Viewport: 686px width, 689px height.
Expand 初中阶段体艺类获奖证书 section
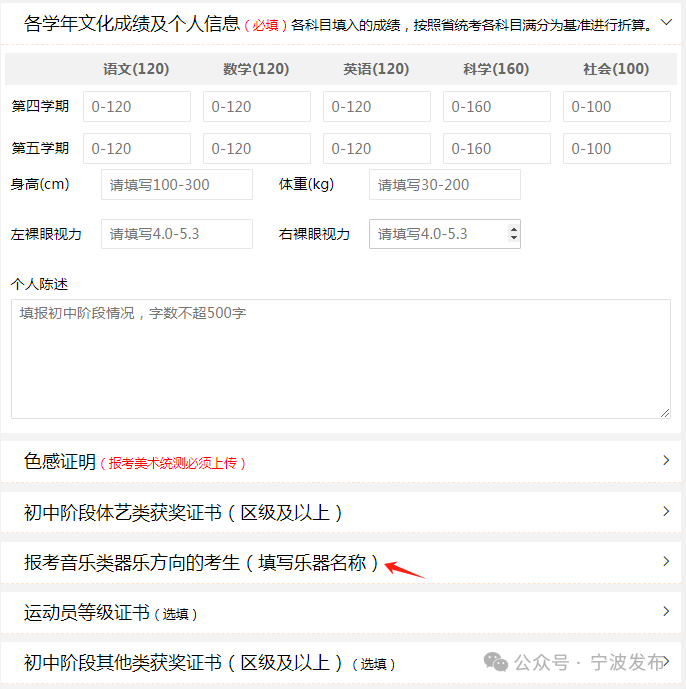666,512
